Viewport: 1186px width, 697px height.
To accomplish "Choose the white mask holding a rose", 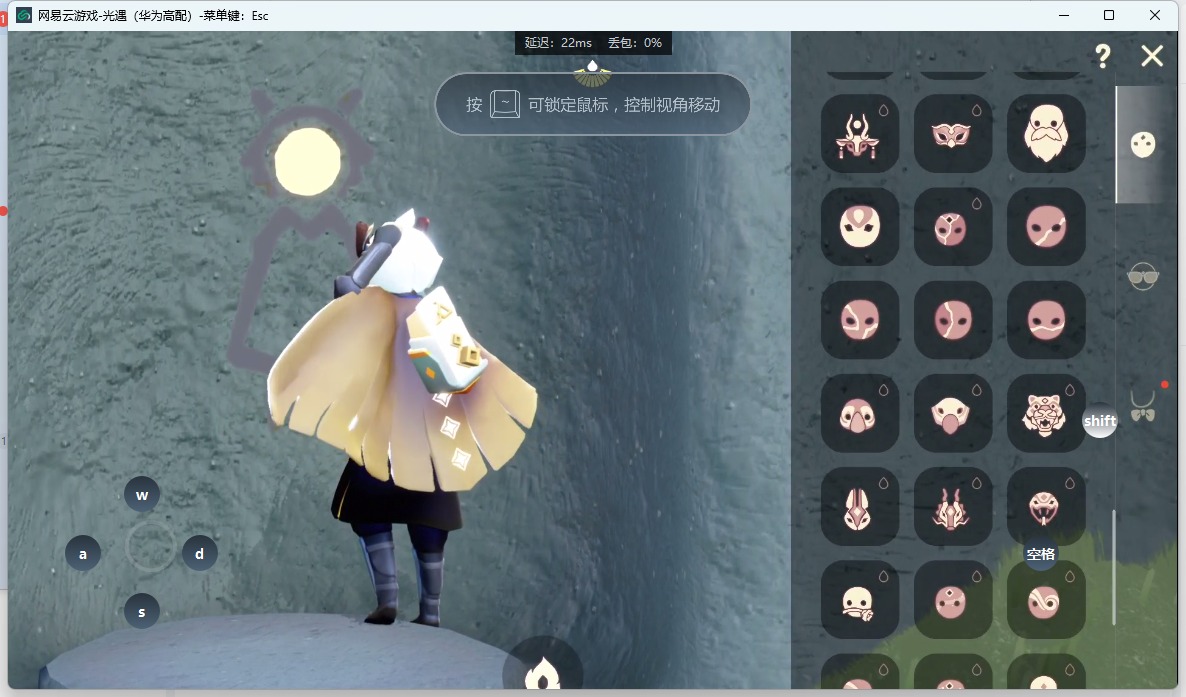I will (x=860, y=600).
